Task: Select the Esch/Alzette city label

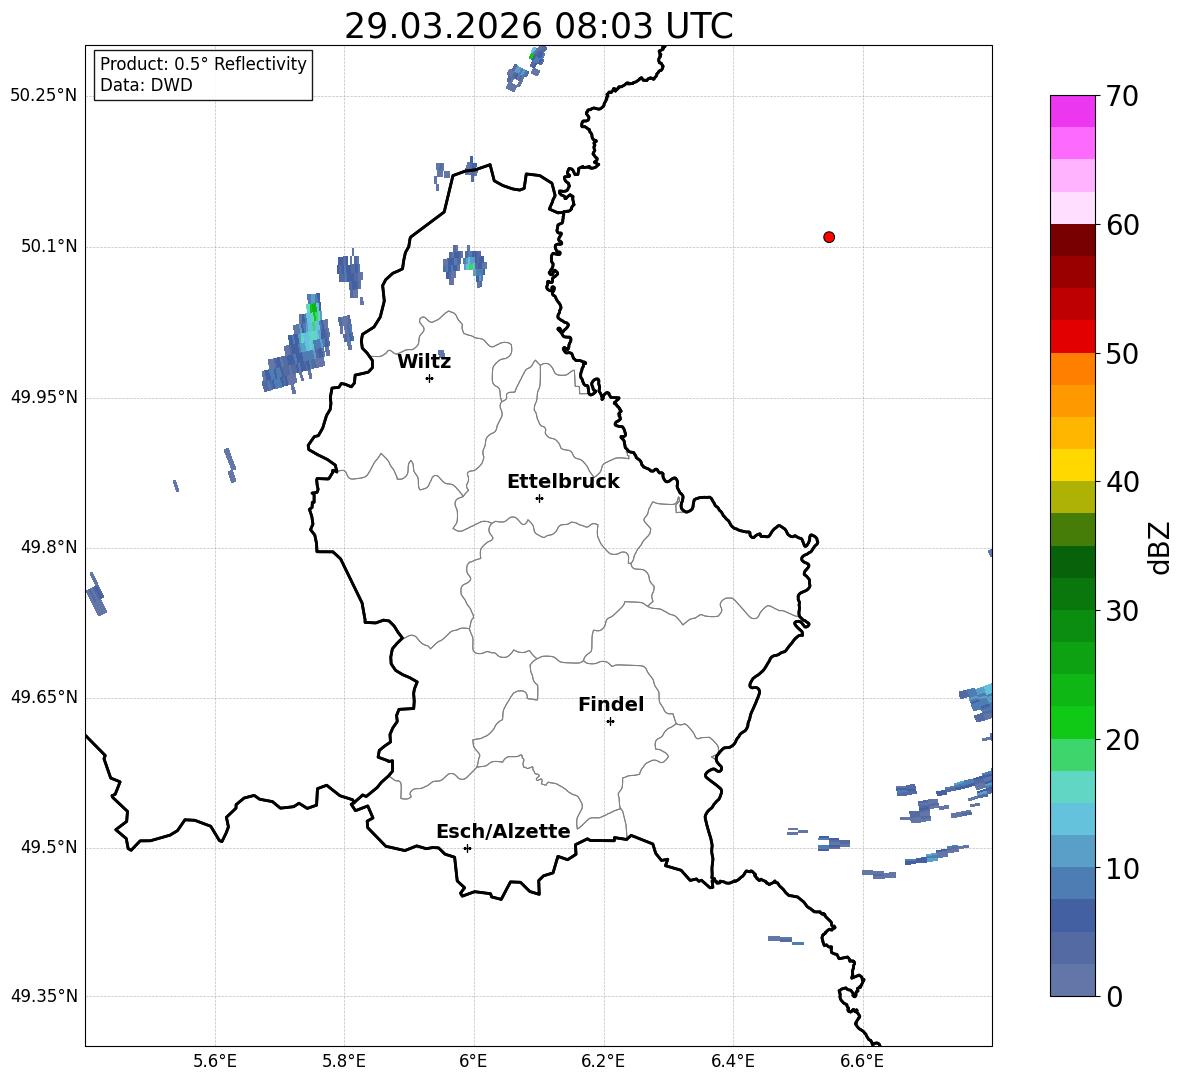Action: pyautogui.click(x=503, y=831)
